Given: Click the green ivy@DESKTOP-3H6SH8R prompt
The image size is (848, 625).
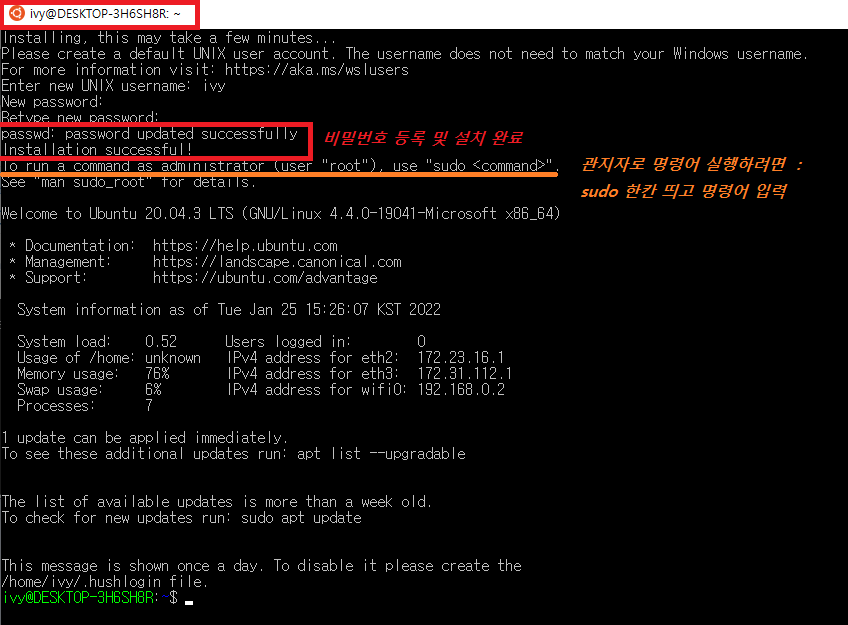Looking at the screenshot, I should (80, 598).
